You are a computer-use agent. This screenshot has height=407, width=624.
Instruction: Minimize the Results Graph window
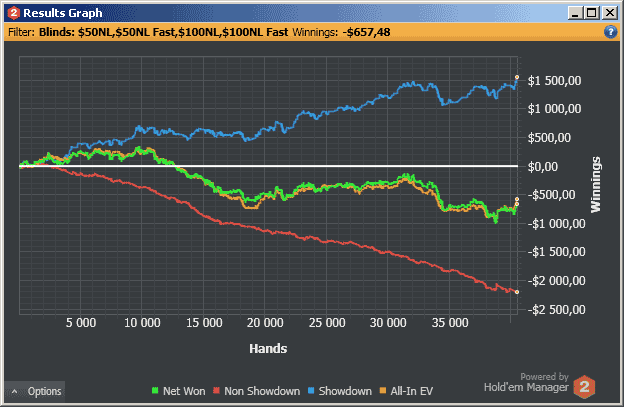point(575,13)
